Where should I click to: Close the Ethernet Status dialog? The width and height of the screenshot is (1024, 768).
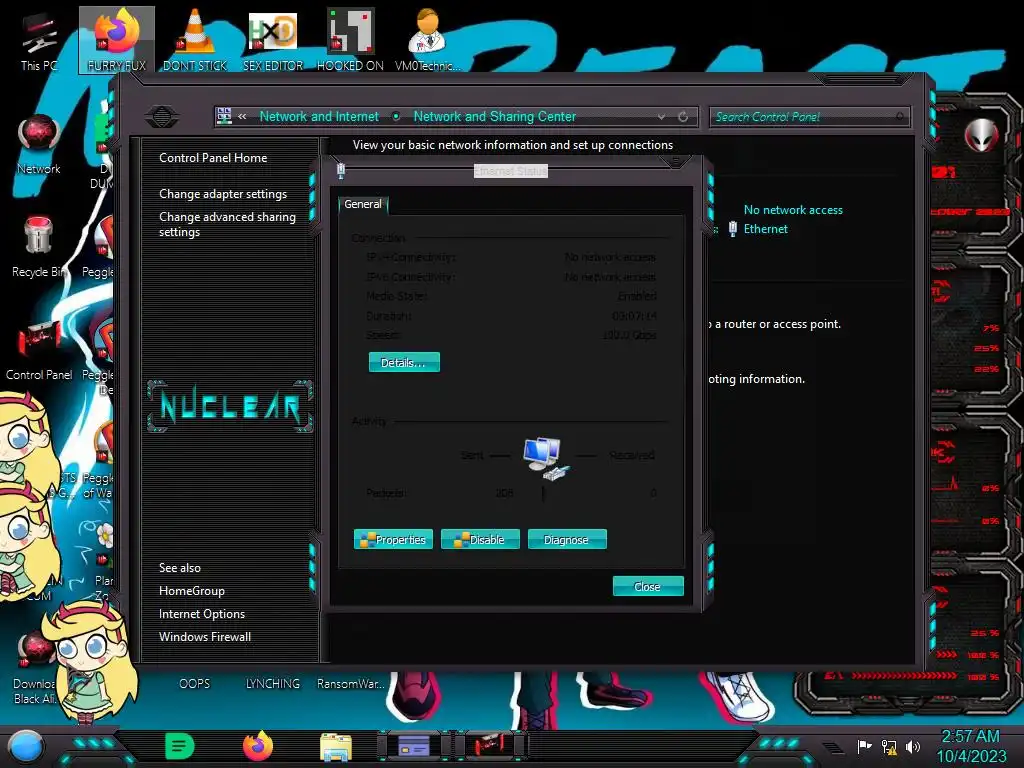pyautogui.click(x=648, y=586)
